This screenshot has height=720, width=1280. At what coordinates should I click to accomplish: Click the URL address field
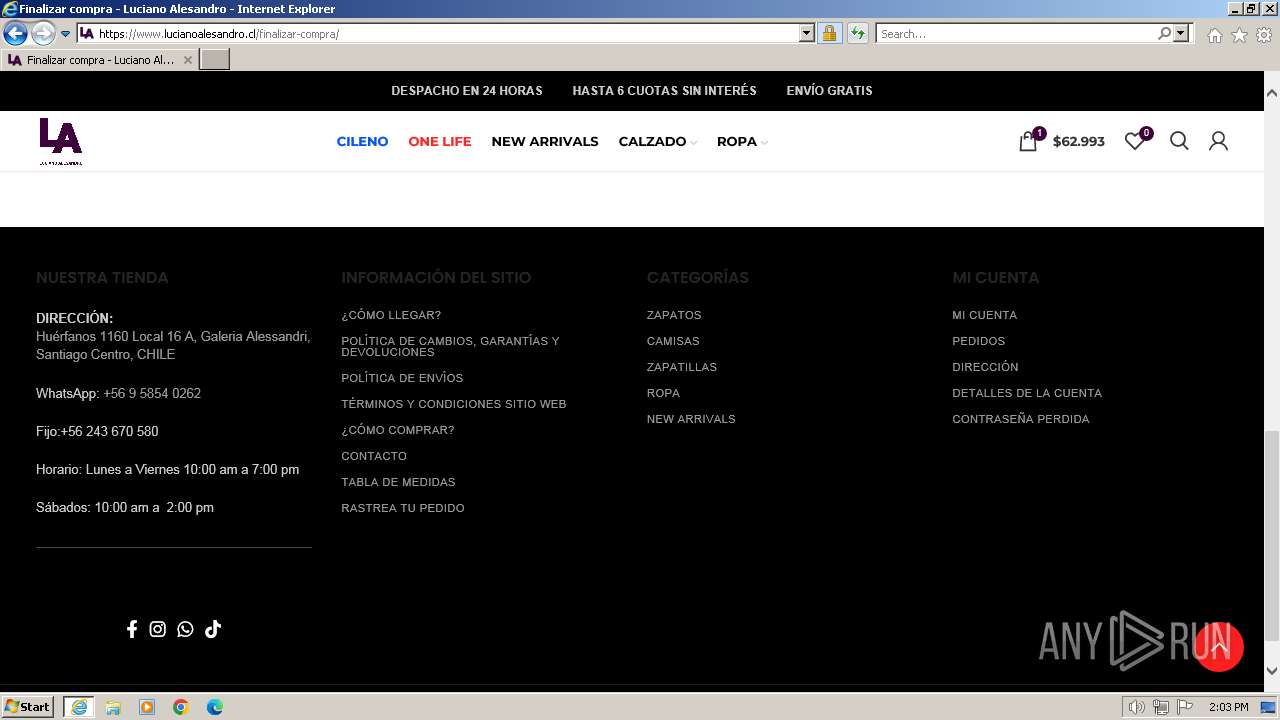click(x=448, y=33)
